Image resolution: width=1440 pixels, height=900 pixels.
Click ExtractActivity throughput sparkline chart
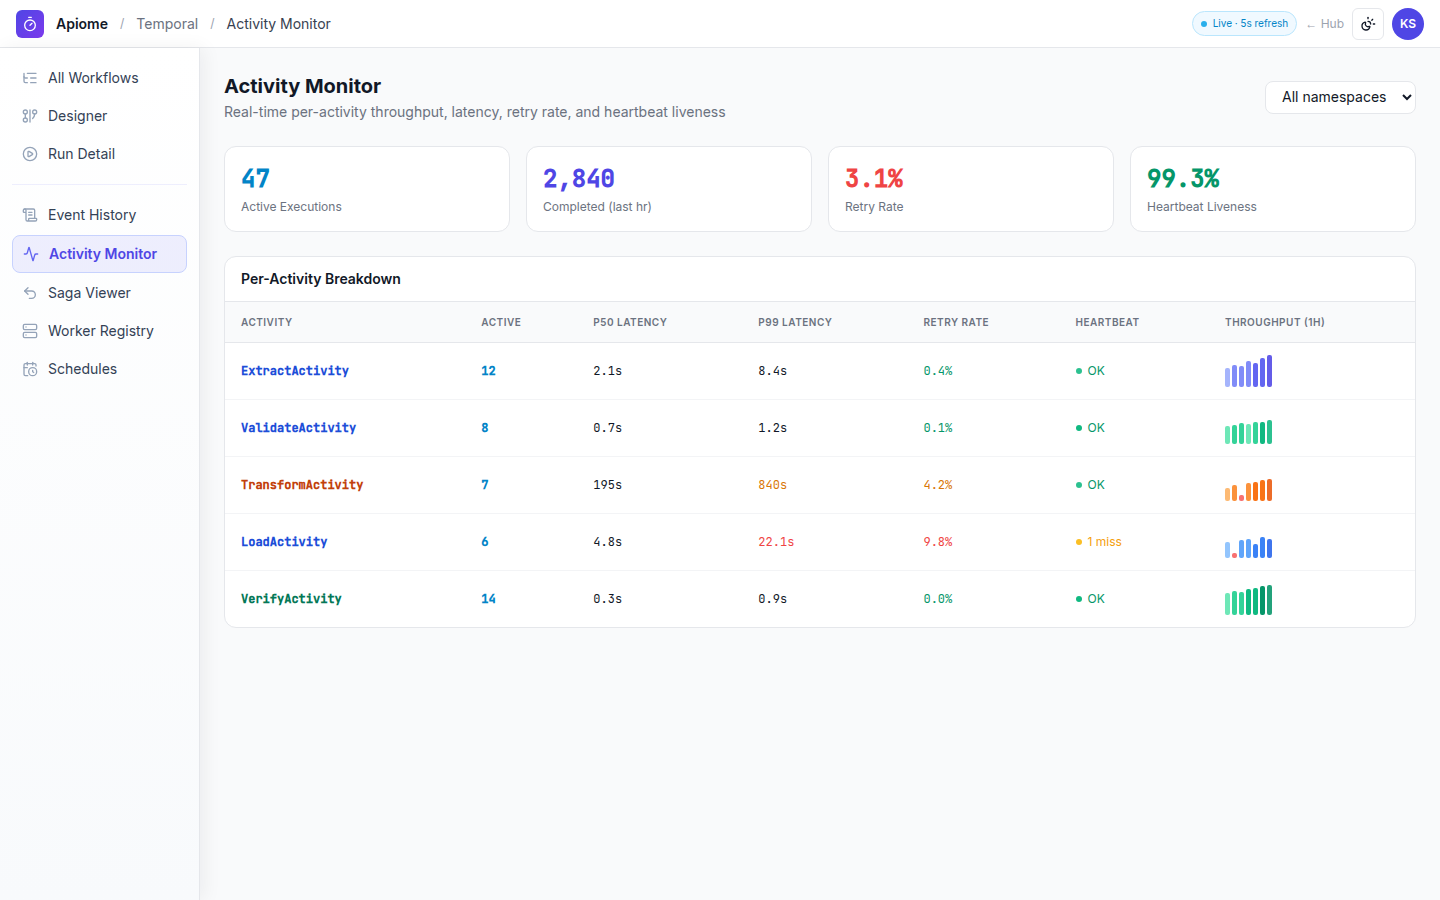click(x=1249, y=371)
